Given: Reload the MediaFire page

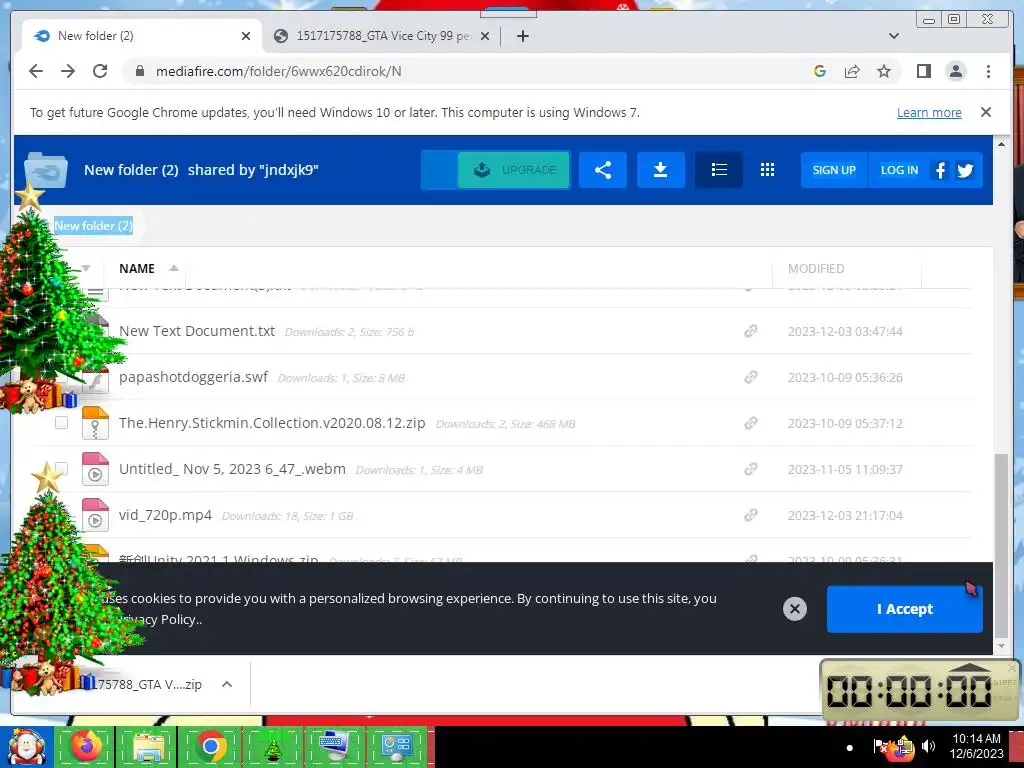Looking at the screenshot, I should click(100, 71).
